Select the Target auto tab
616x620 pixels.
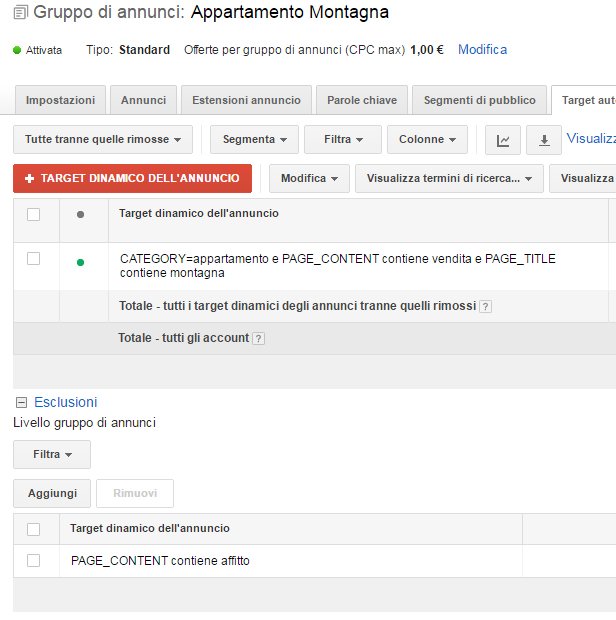[584, 100]
